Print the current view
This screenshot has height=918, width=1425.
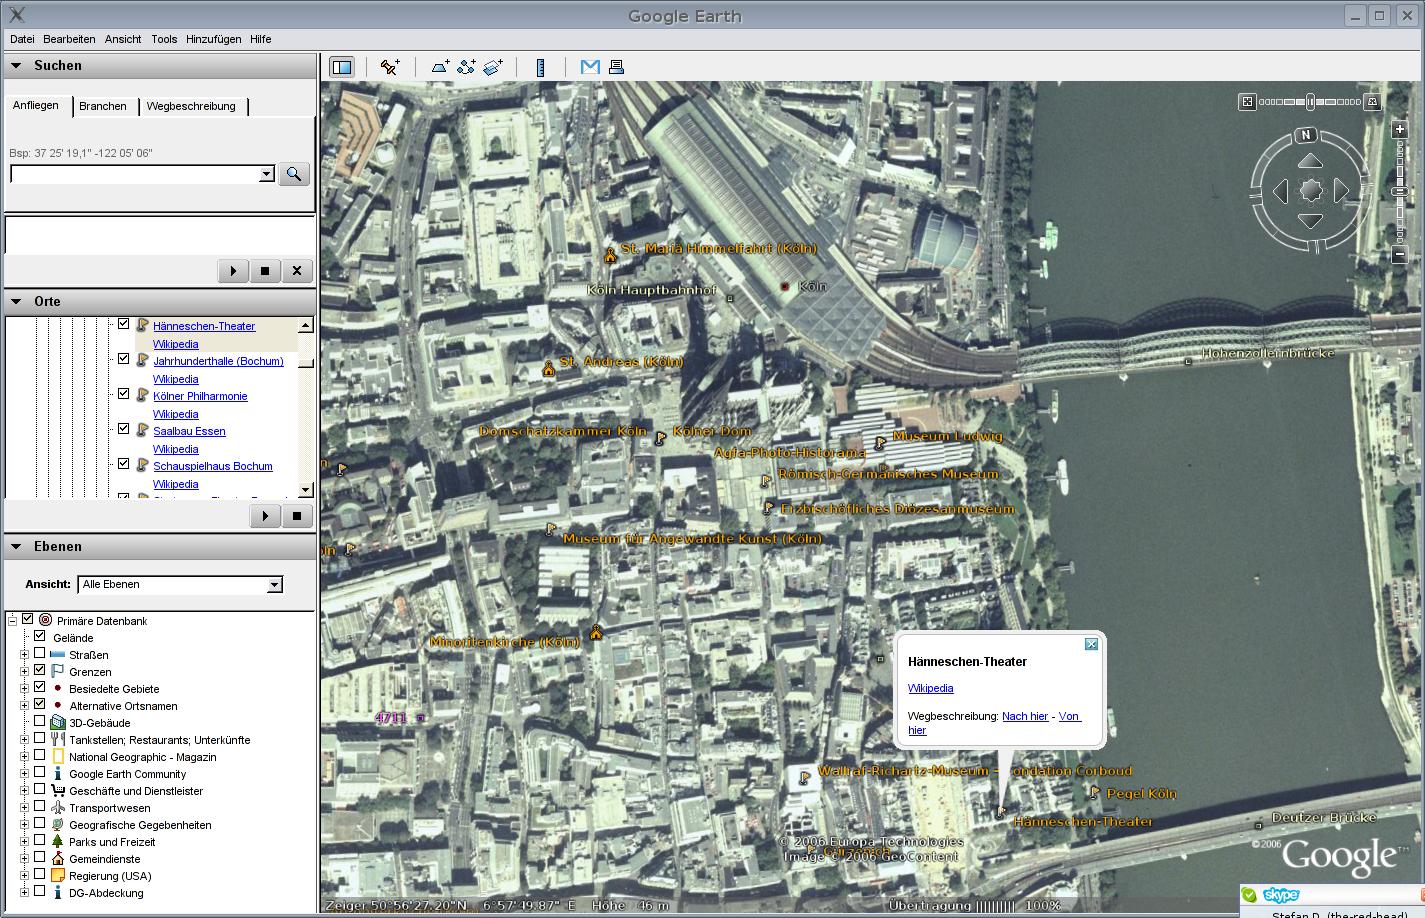point(616,67)
